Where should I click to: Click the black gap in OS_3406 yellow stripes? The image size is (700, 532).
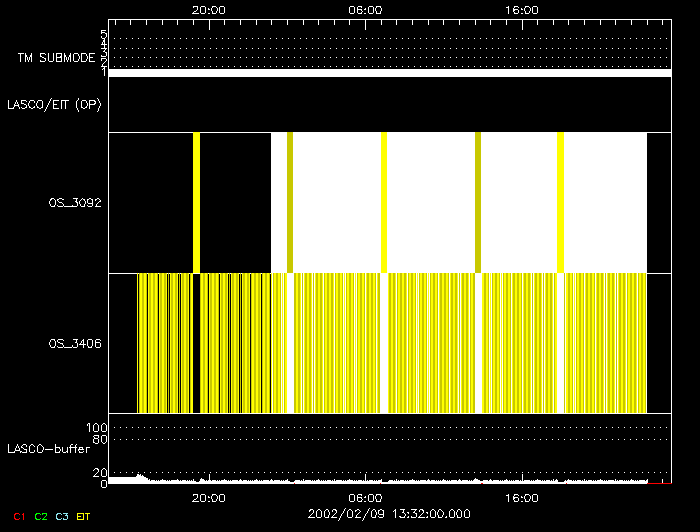point(196,343)
